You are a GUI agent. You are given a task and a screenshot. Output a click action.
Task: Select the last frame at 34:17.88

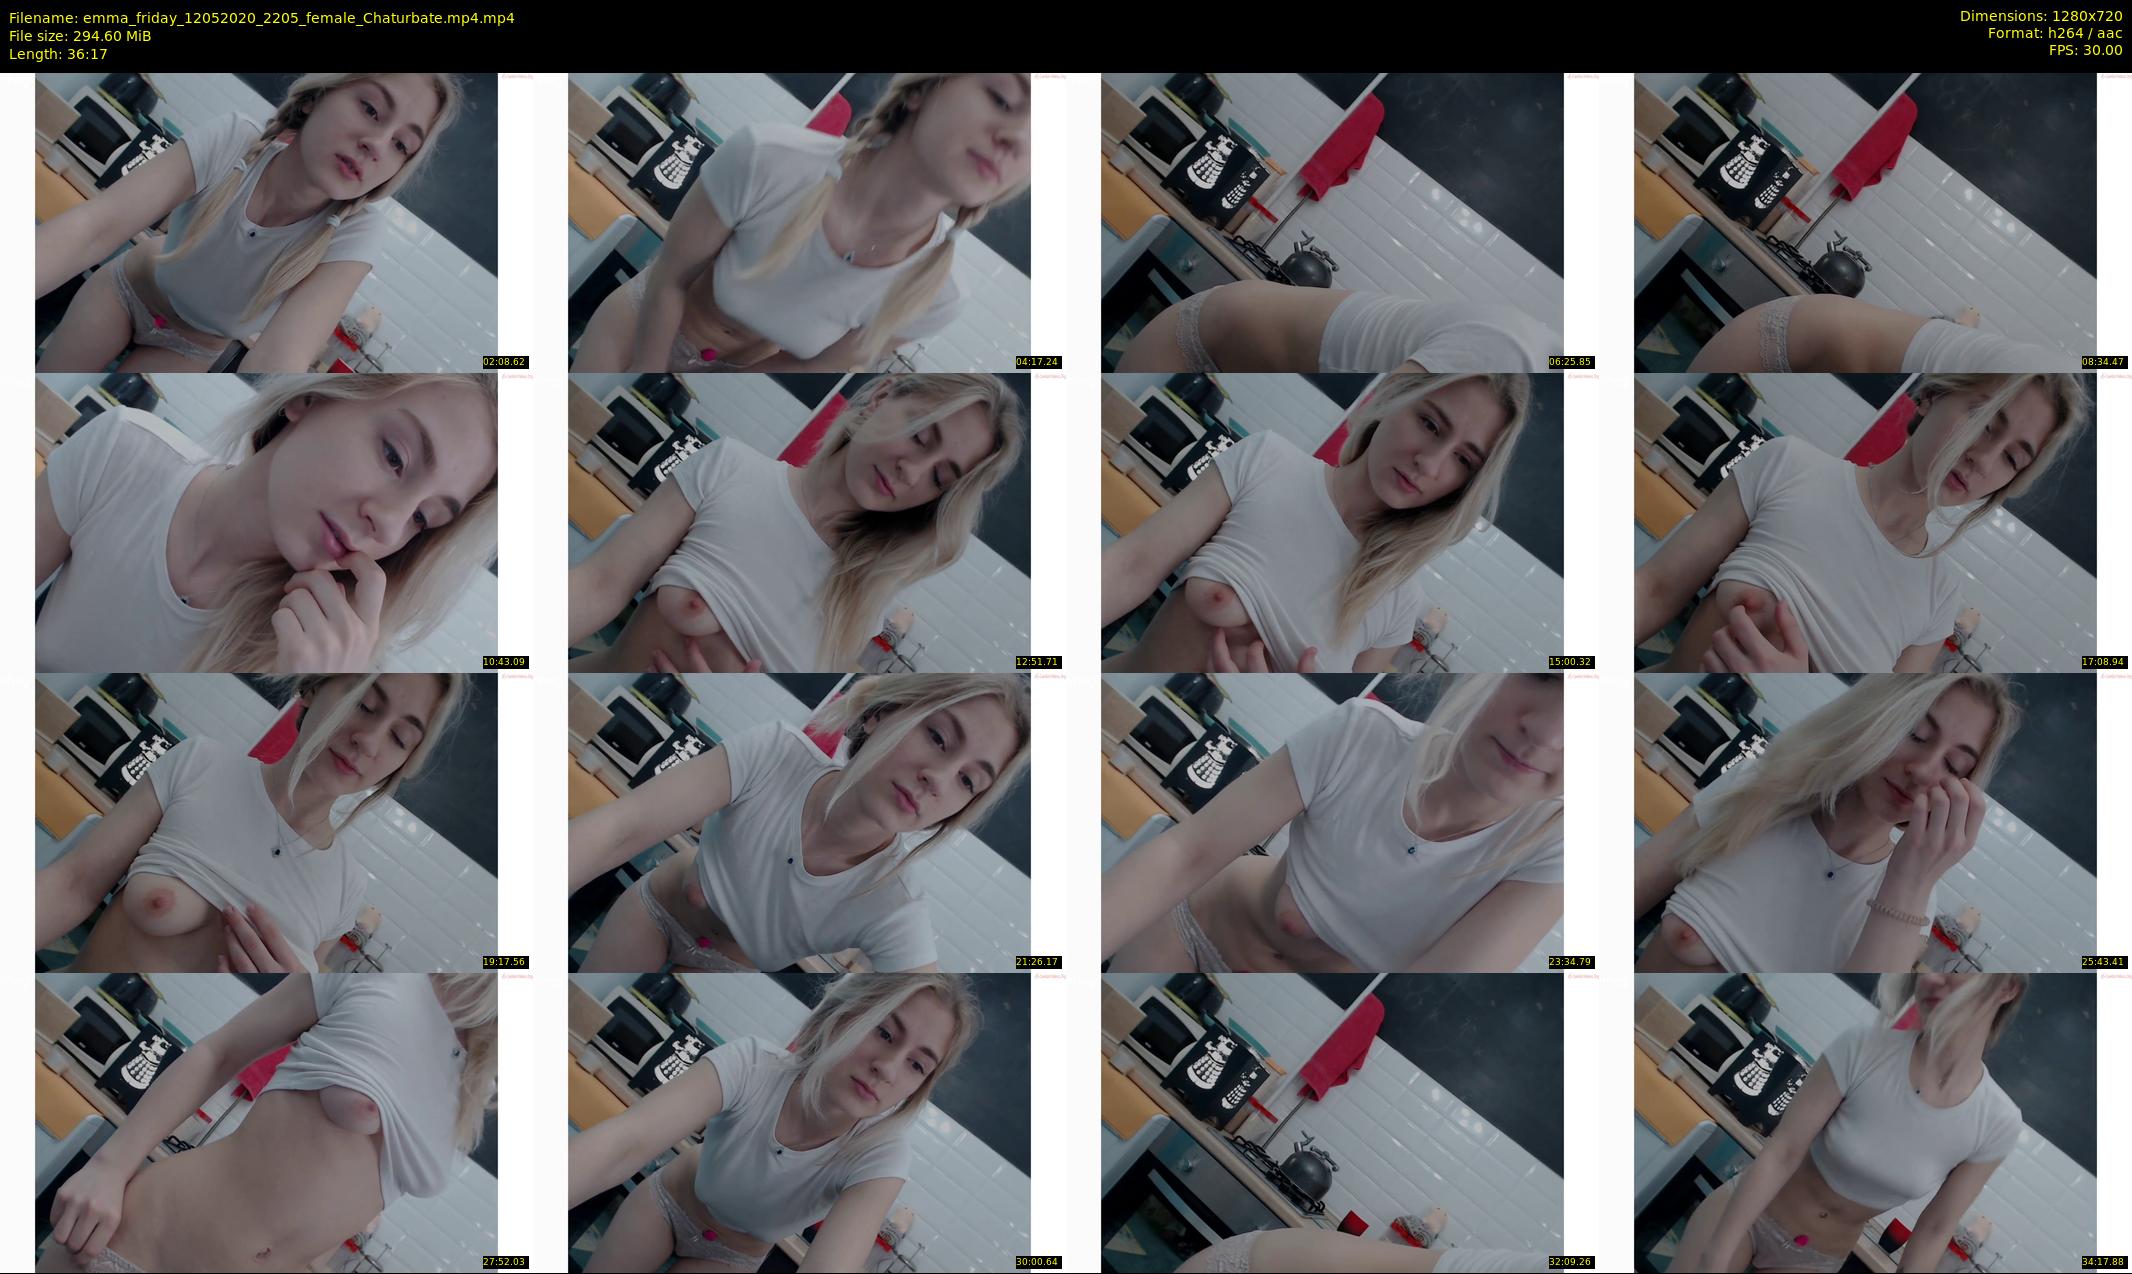1865,1122
